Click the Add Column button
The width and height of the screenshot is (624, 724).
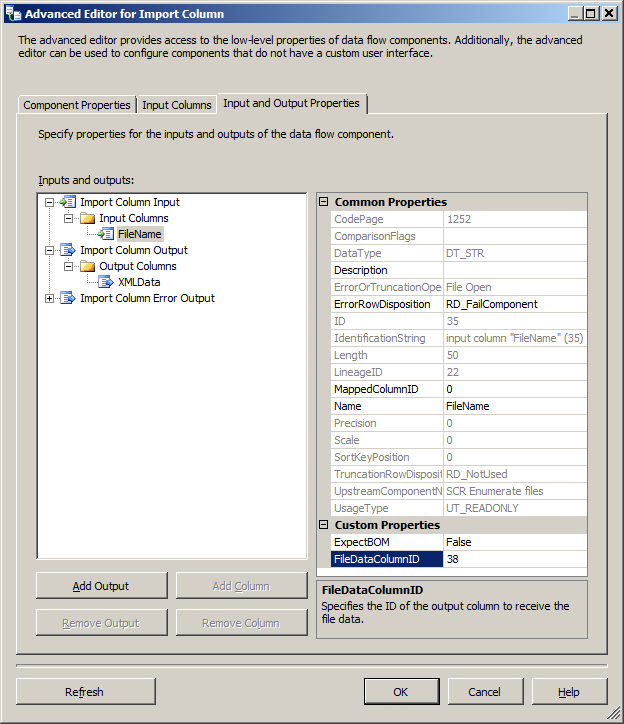(241, 586)
